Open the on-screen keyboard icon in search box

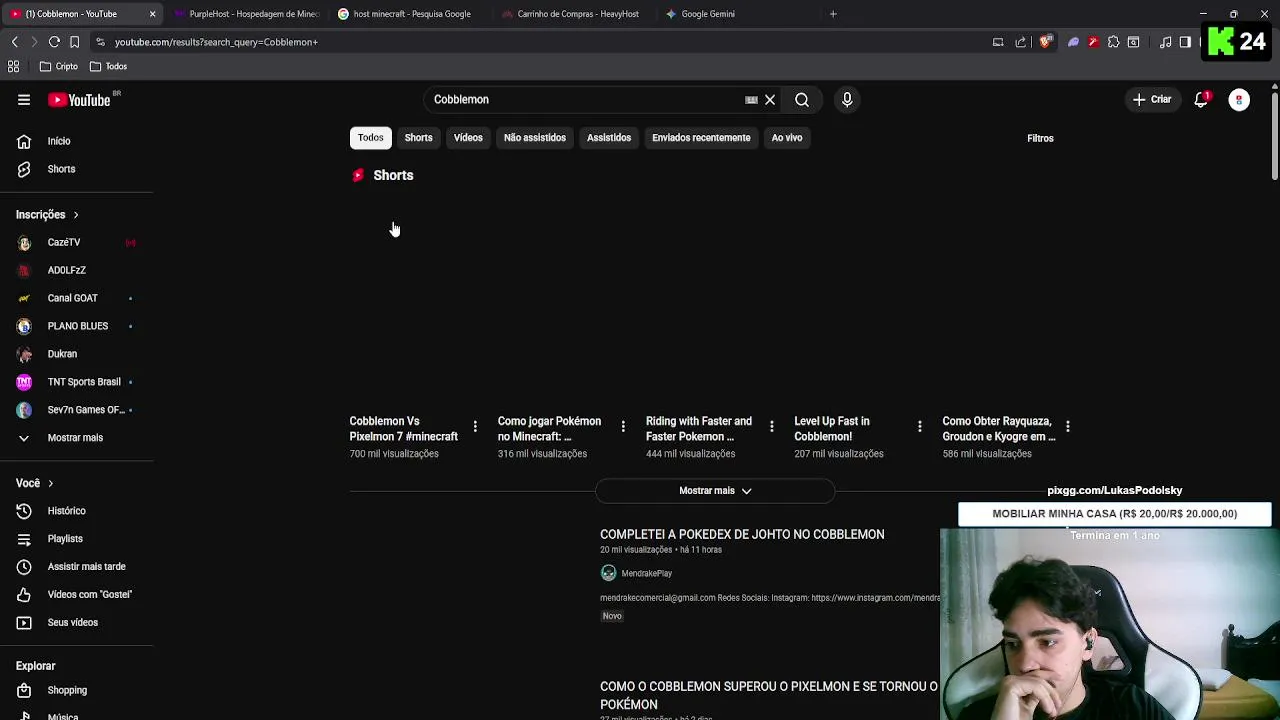(751, 100)
